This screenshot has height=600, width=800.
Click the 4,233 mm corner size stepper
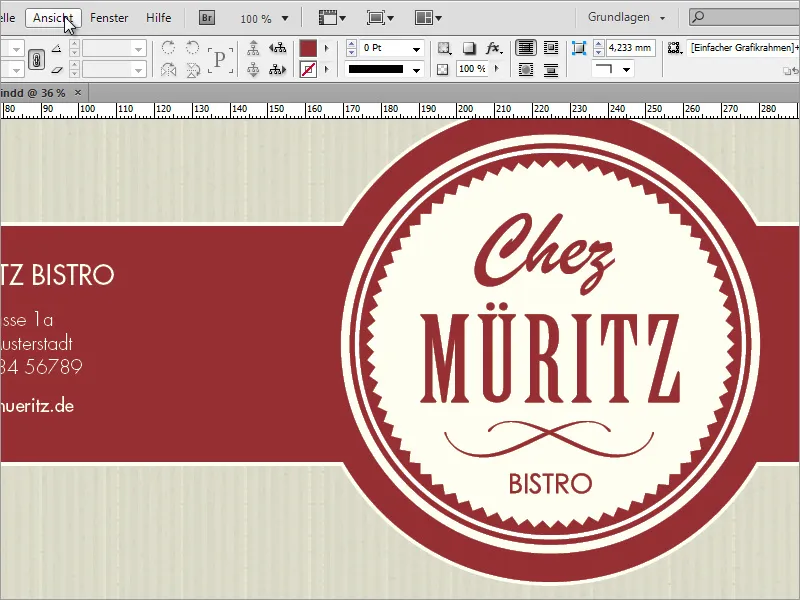click(599, 48)
